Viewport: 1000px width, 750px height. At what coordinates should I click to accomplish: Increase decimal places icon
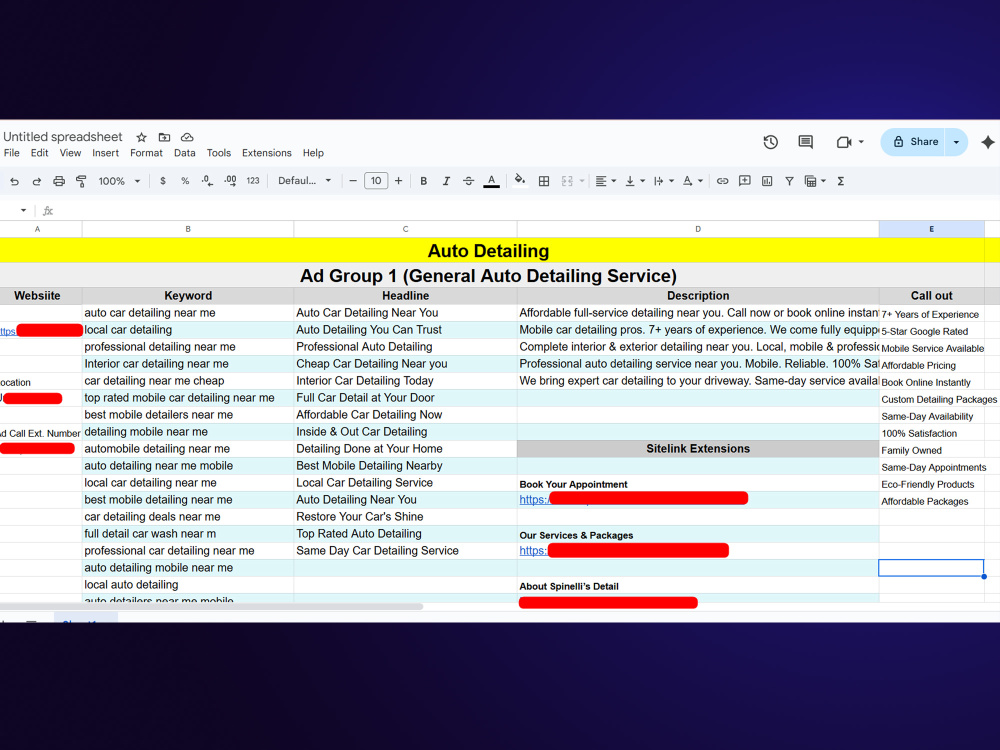pos(230,181)
